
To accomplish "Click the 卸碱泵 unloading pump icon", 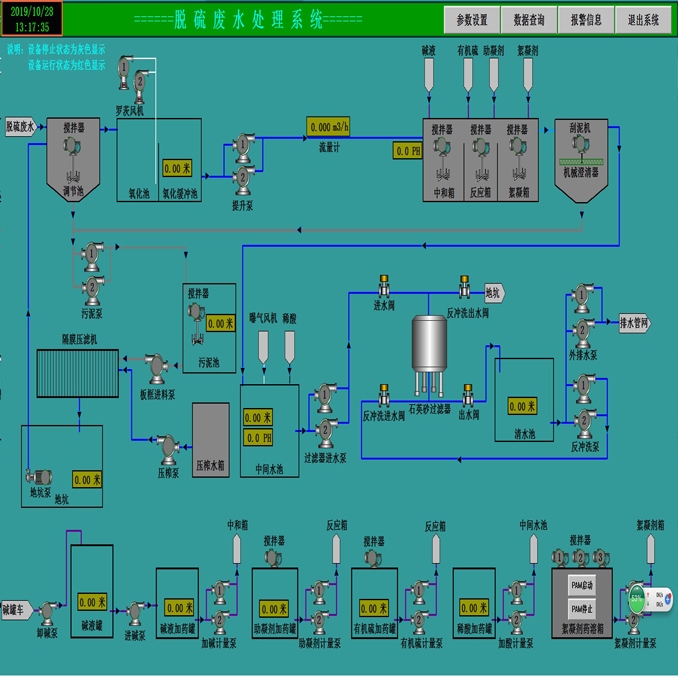I will point(47,613).
